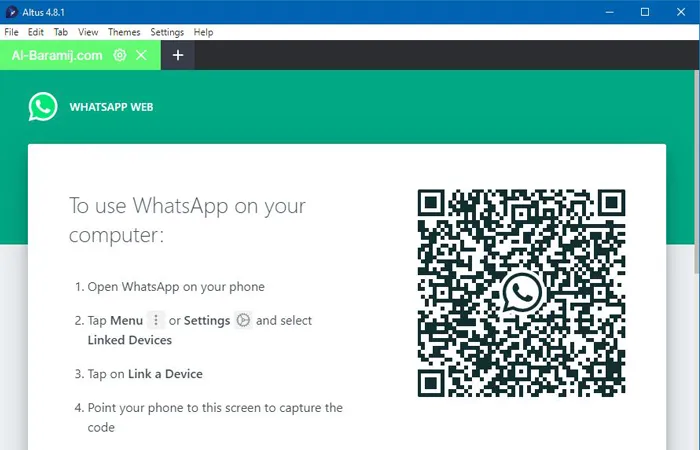The image size is (700, 450).
Task: Open the Settings menu
Action: point(167,32)
